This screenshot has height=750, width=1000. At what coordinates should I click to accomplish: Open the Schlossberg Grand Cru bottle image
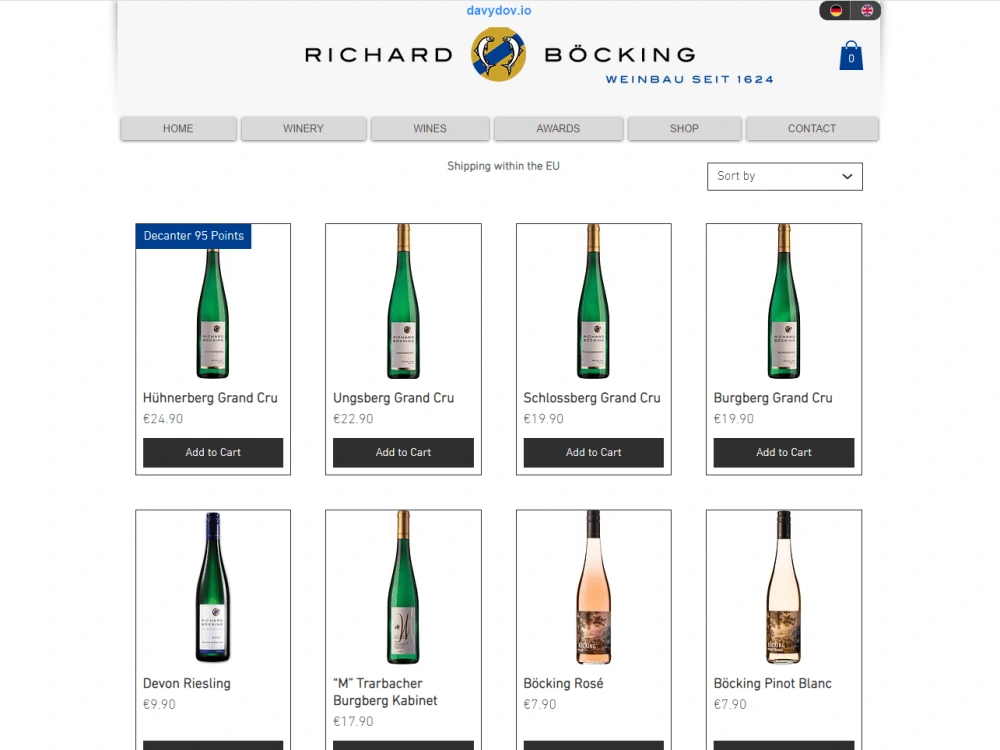coord(594,301)
